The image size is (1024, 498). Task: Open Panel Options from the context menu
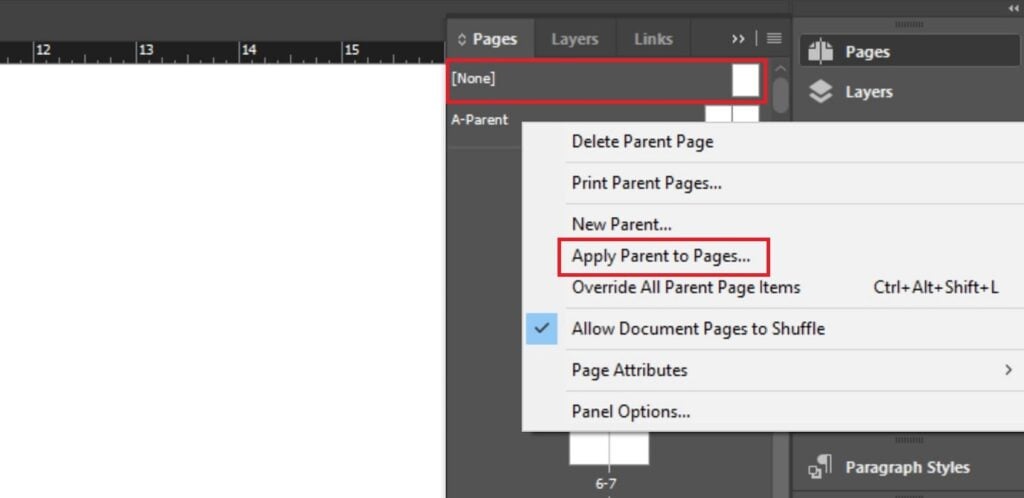tap(630, 411)
